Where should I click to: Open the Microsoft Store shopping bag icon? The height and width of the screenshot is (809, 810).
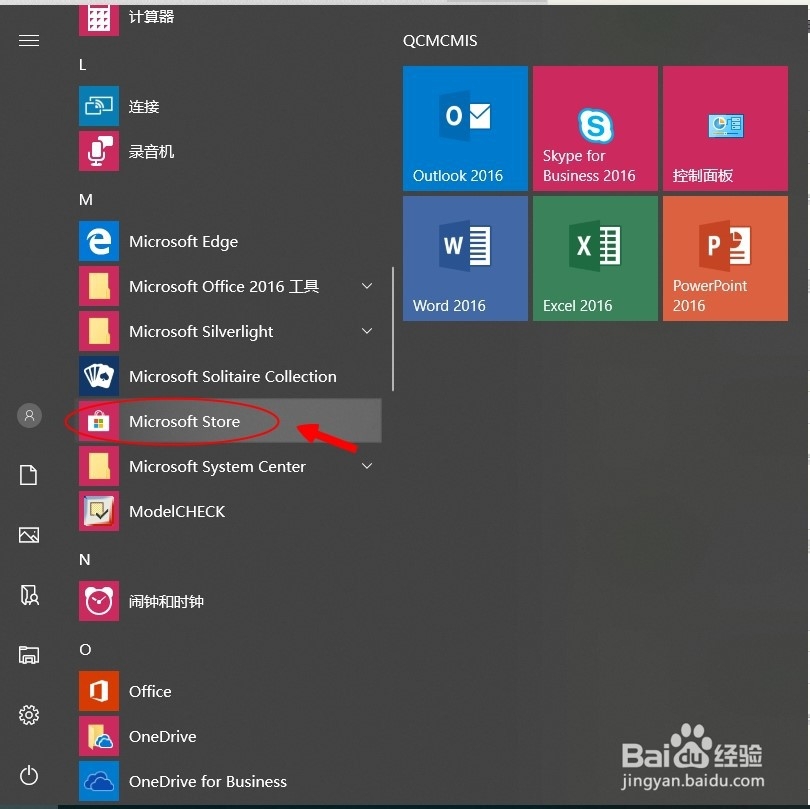[99, 421]
